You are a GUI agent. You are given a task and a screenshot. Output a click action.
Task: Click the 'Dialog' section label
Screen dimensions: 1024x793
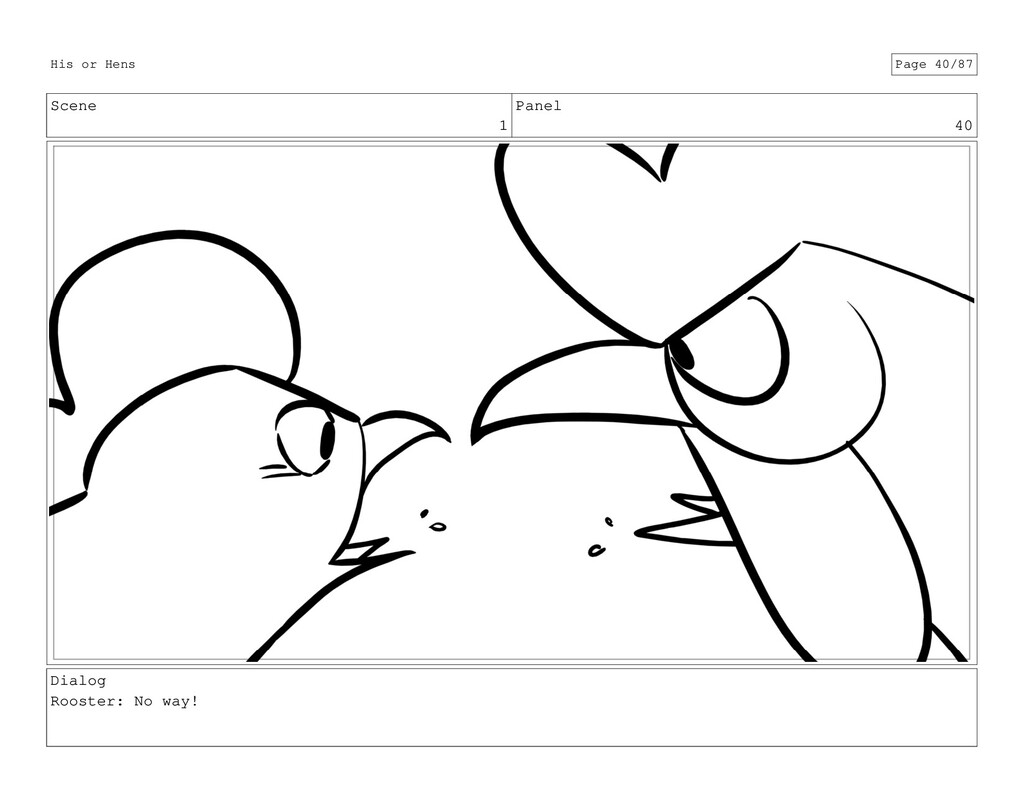coord(78,681)
